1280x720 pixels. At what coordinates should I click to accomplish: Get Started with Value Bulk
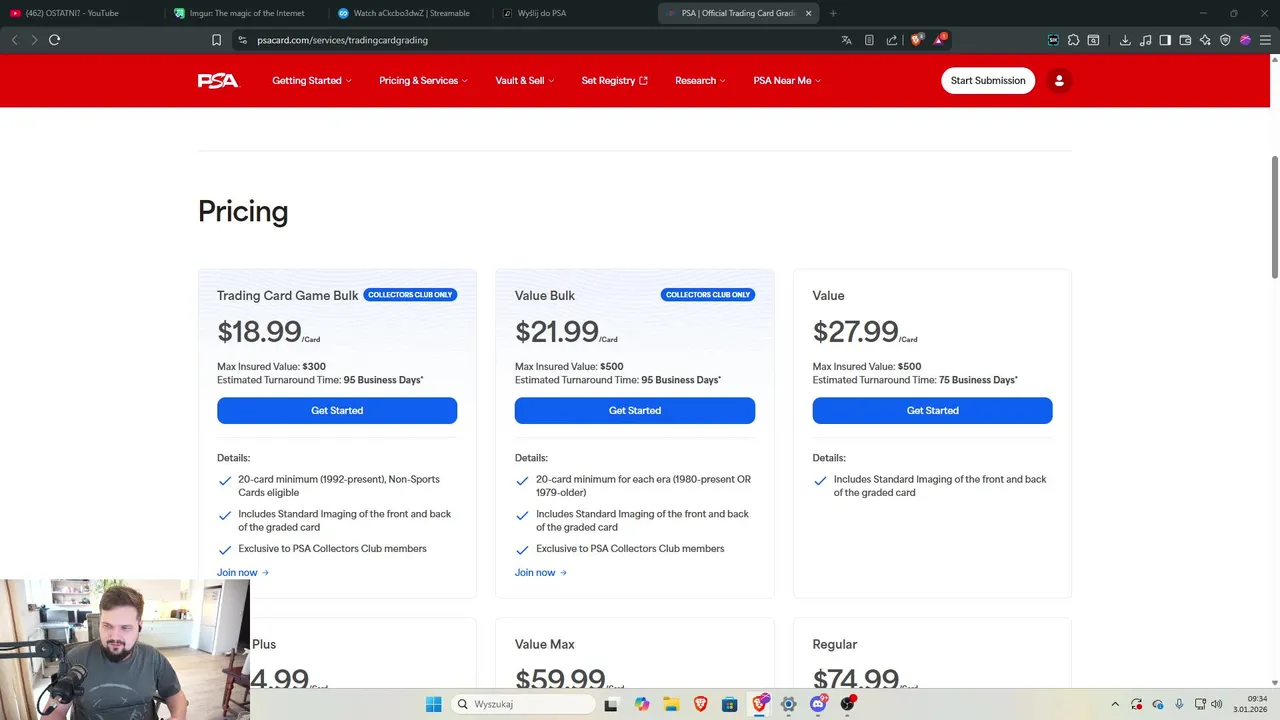pos(635,411)
